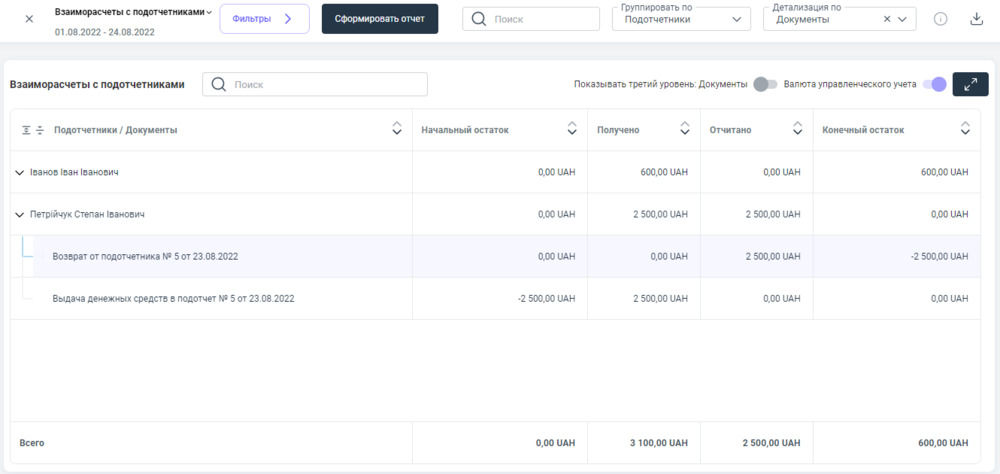
Task: Collapse the Петрійчук Степан Іванович row
Action: pos(20,215)
